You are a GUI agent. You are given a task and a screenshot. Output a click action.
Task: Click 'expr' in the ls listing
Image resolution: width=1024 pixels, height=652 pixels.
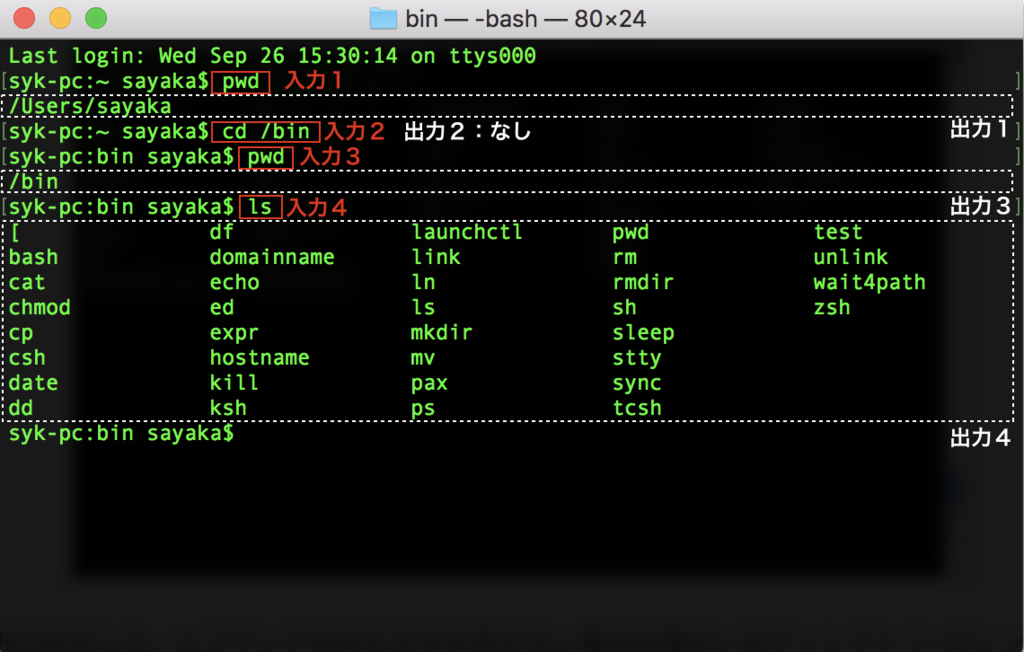click(234, 333)
